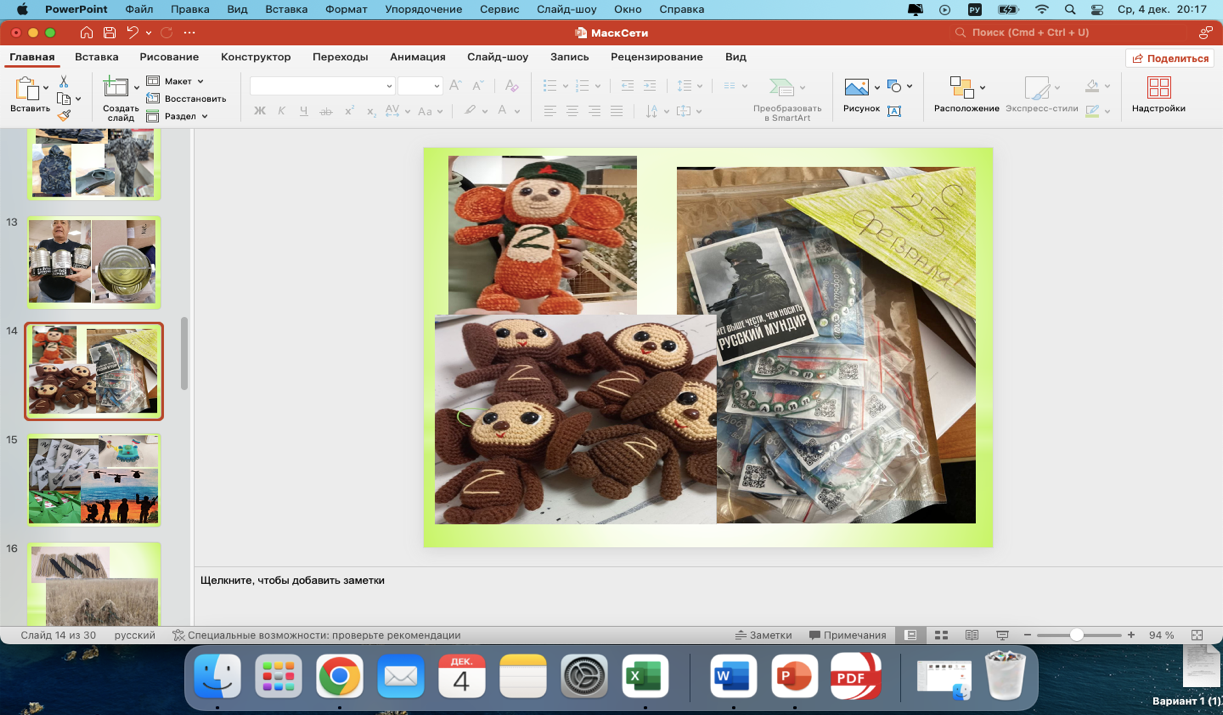The image size is (1223, 715).
Task: Expand the bullet list dropdown
Action: [565, 86]
